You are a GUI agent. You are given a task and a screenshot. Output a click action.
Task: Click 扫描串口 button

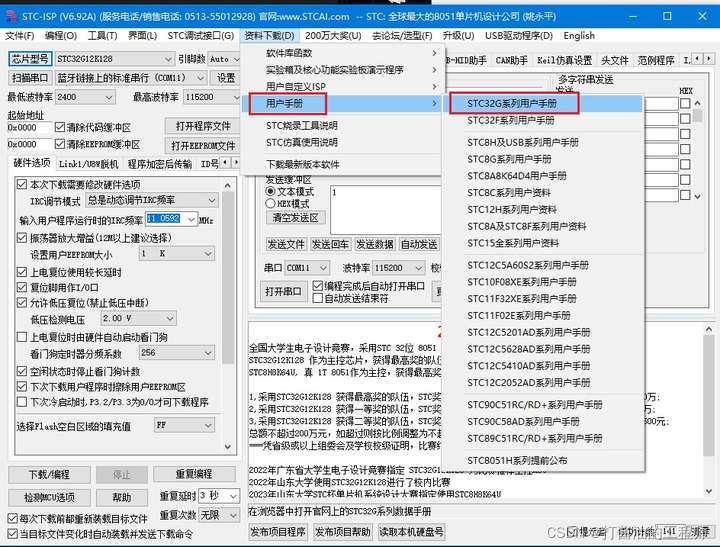[x=30, y=78]
